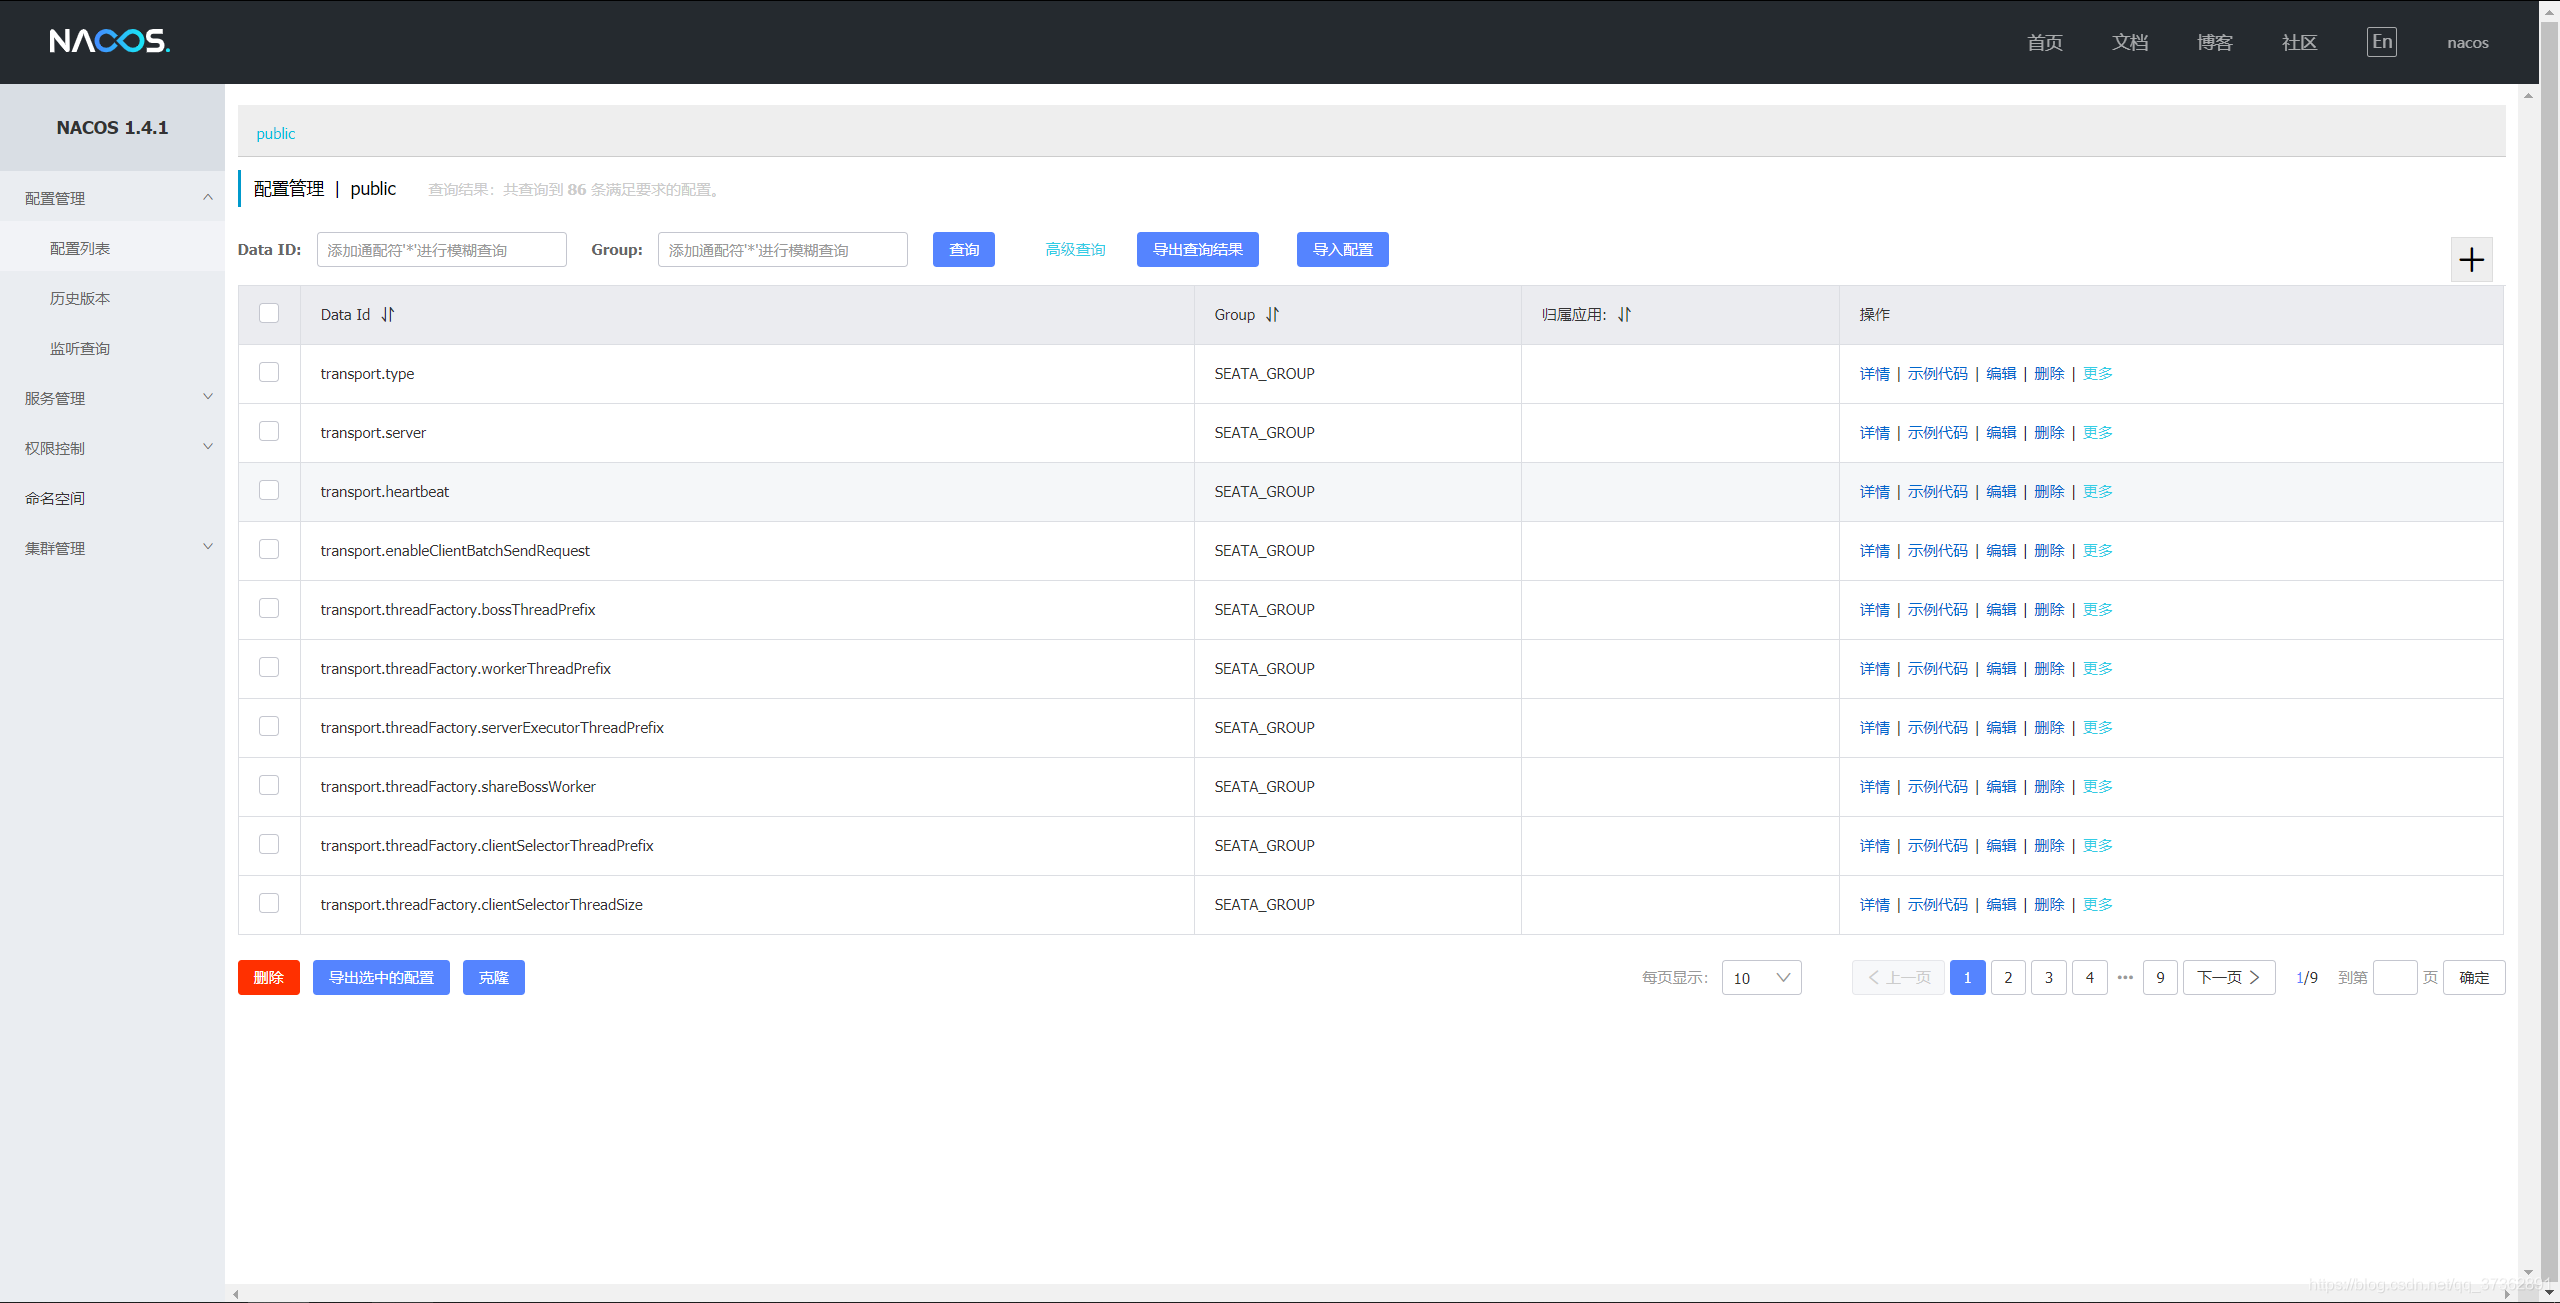Viewport: 2560px width, 1303px height.
Task: Click 删除 for transport.enableClientBatchSendRequest
Action: click(2049, 551)
